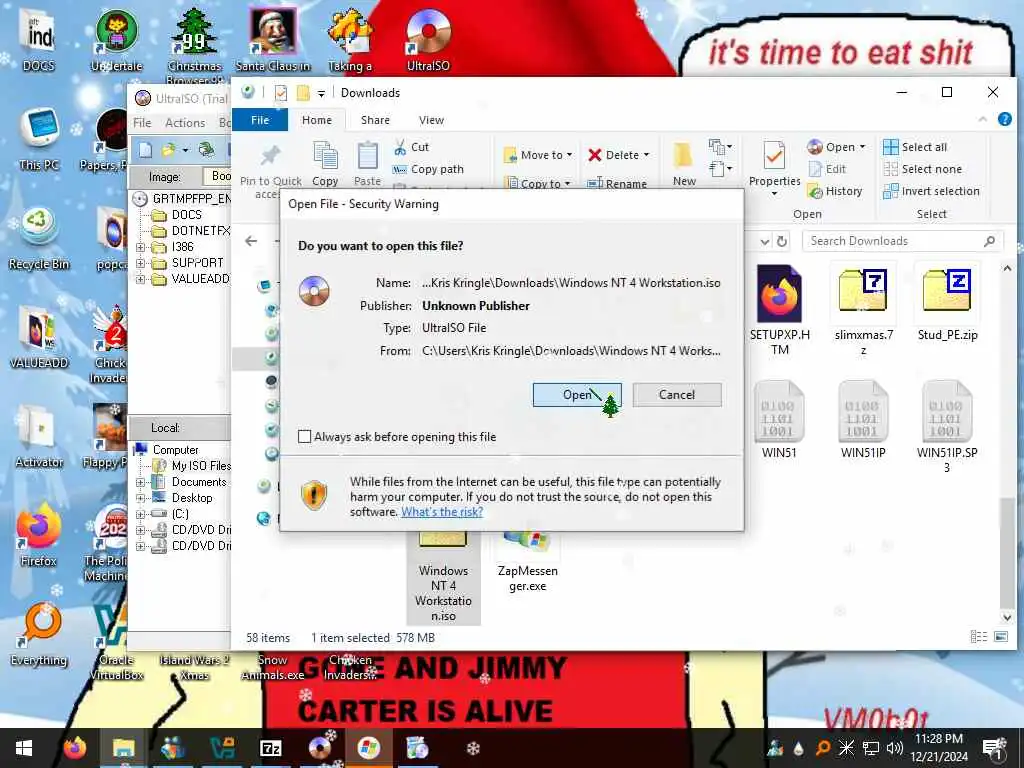
Task: Click the address bar refresh icon
Action: coord(782,241)
